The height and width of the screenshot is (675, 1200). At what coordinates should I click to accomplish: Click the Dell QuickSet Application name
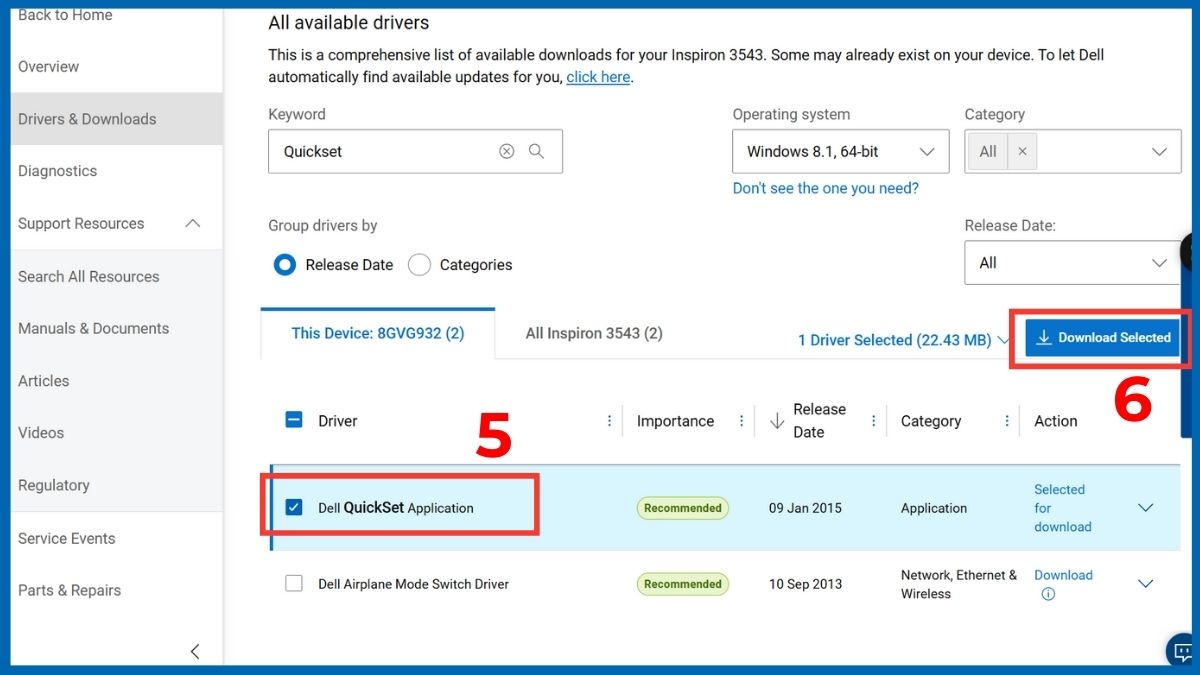pos(396,508)
